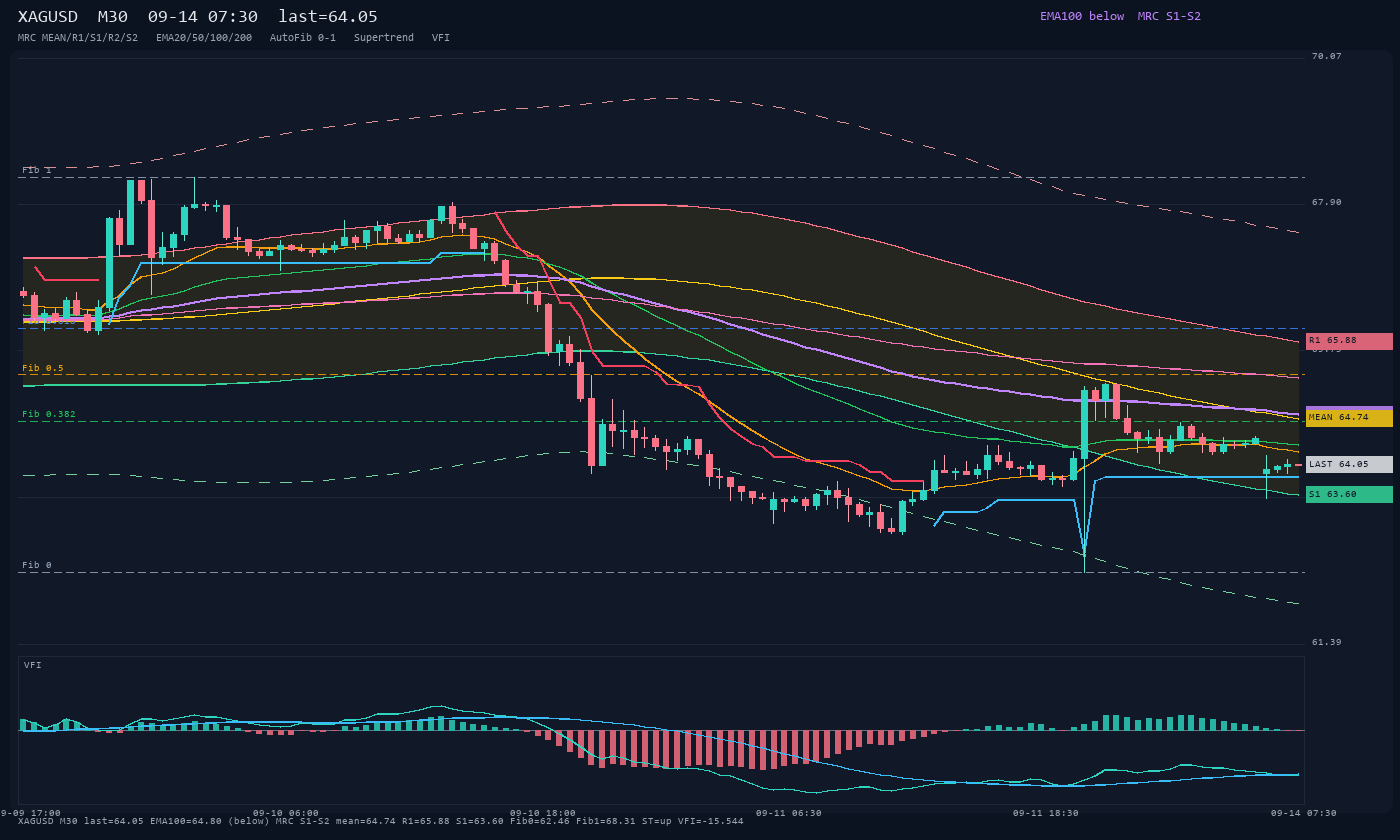Select the 09-10 18:00 time axis label
The height and width of the screenshot is (840, 1400).
[543, 813]
